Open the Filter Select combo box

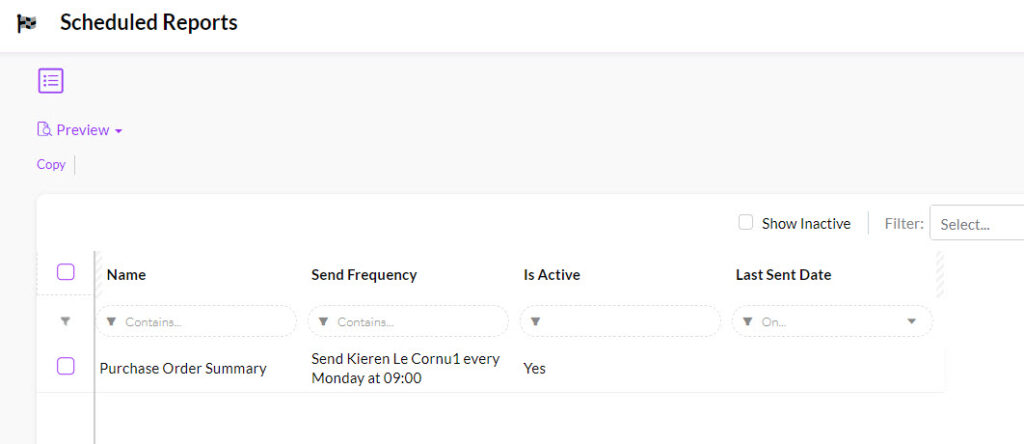[977, 223]
